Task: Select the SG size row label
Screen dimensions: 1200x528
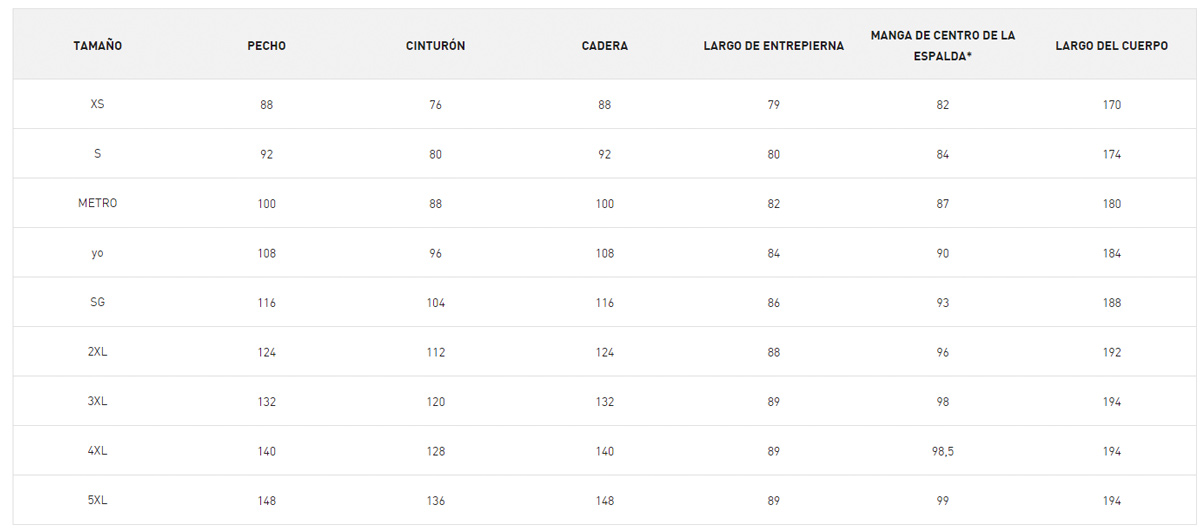Action: coord(97,302)
